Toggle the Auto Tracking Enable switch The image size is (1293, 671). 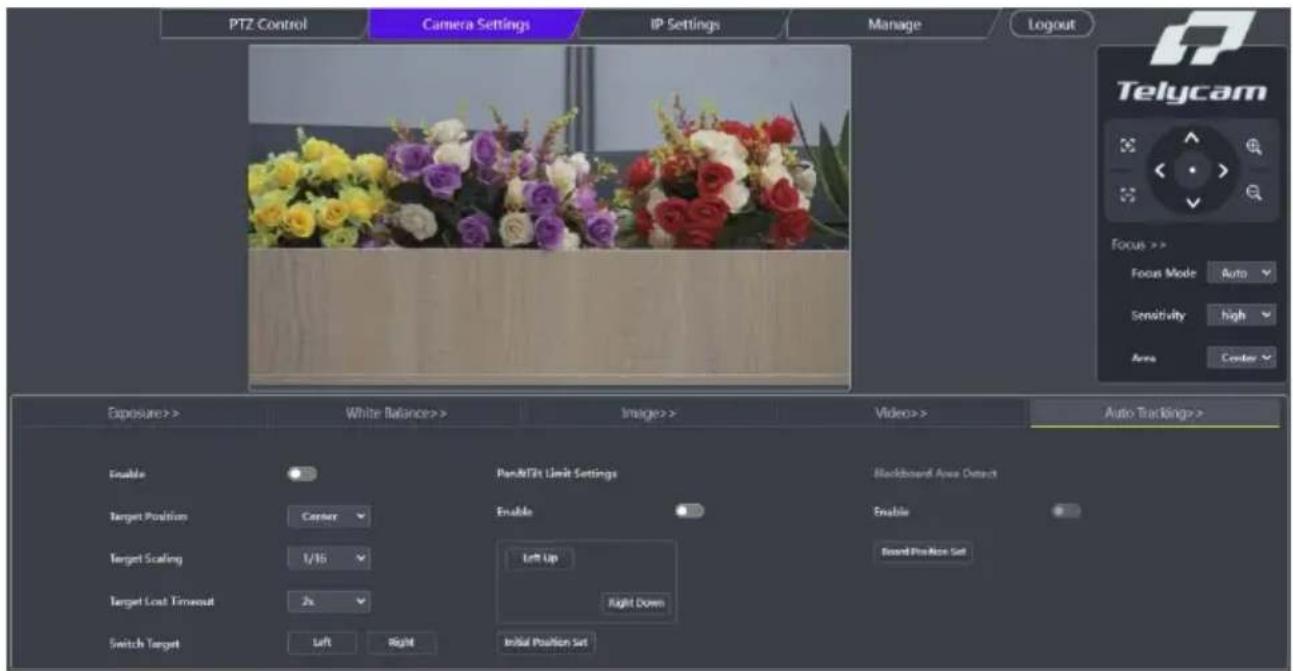click(x=302, y=474)
